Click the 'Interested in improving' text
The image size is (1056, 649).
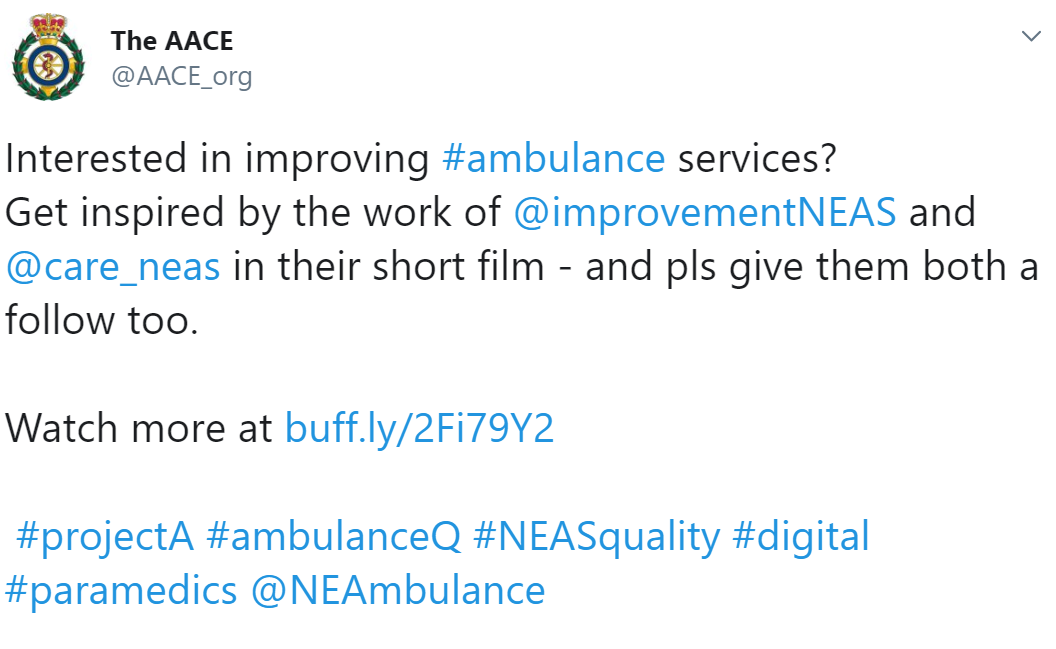coord(217,159)
